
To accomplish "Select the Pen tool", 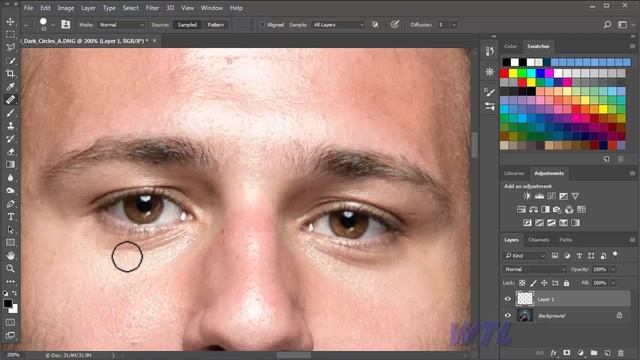I will click(11, 204).
